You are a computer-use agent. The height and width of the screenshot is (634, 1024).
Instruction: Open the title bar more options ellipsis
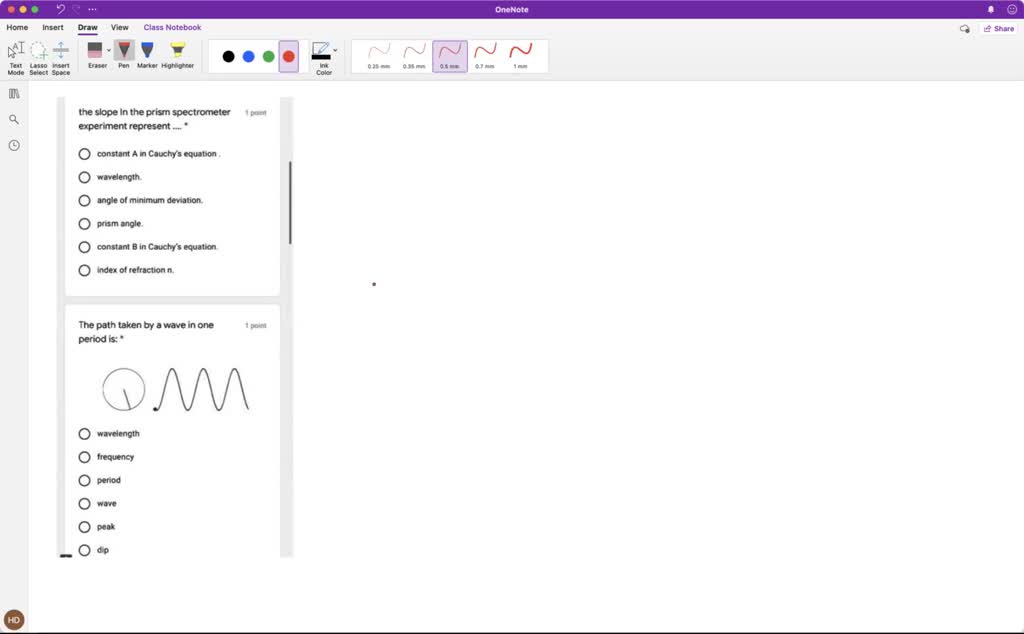pos(93,9)
